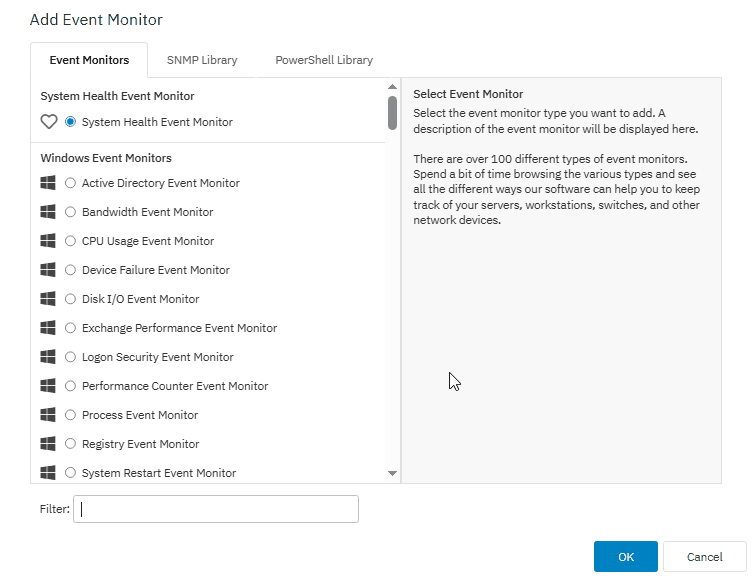This screenshot has height=579, width=752.
Task: Click Windows icon beside Exchange Performance monitor
Action: [x=48, y=328]
